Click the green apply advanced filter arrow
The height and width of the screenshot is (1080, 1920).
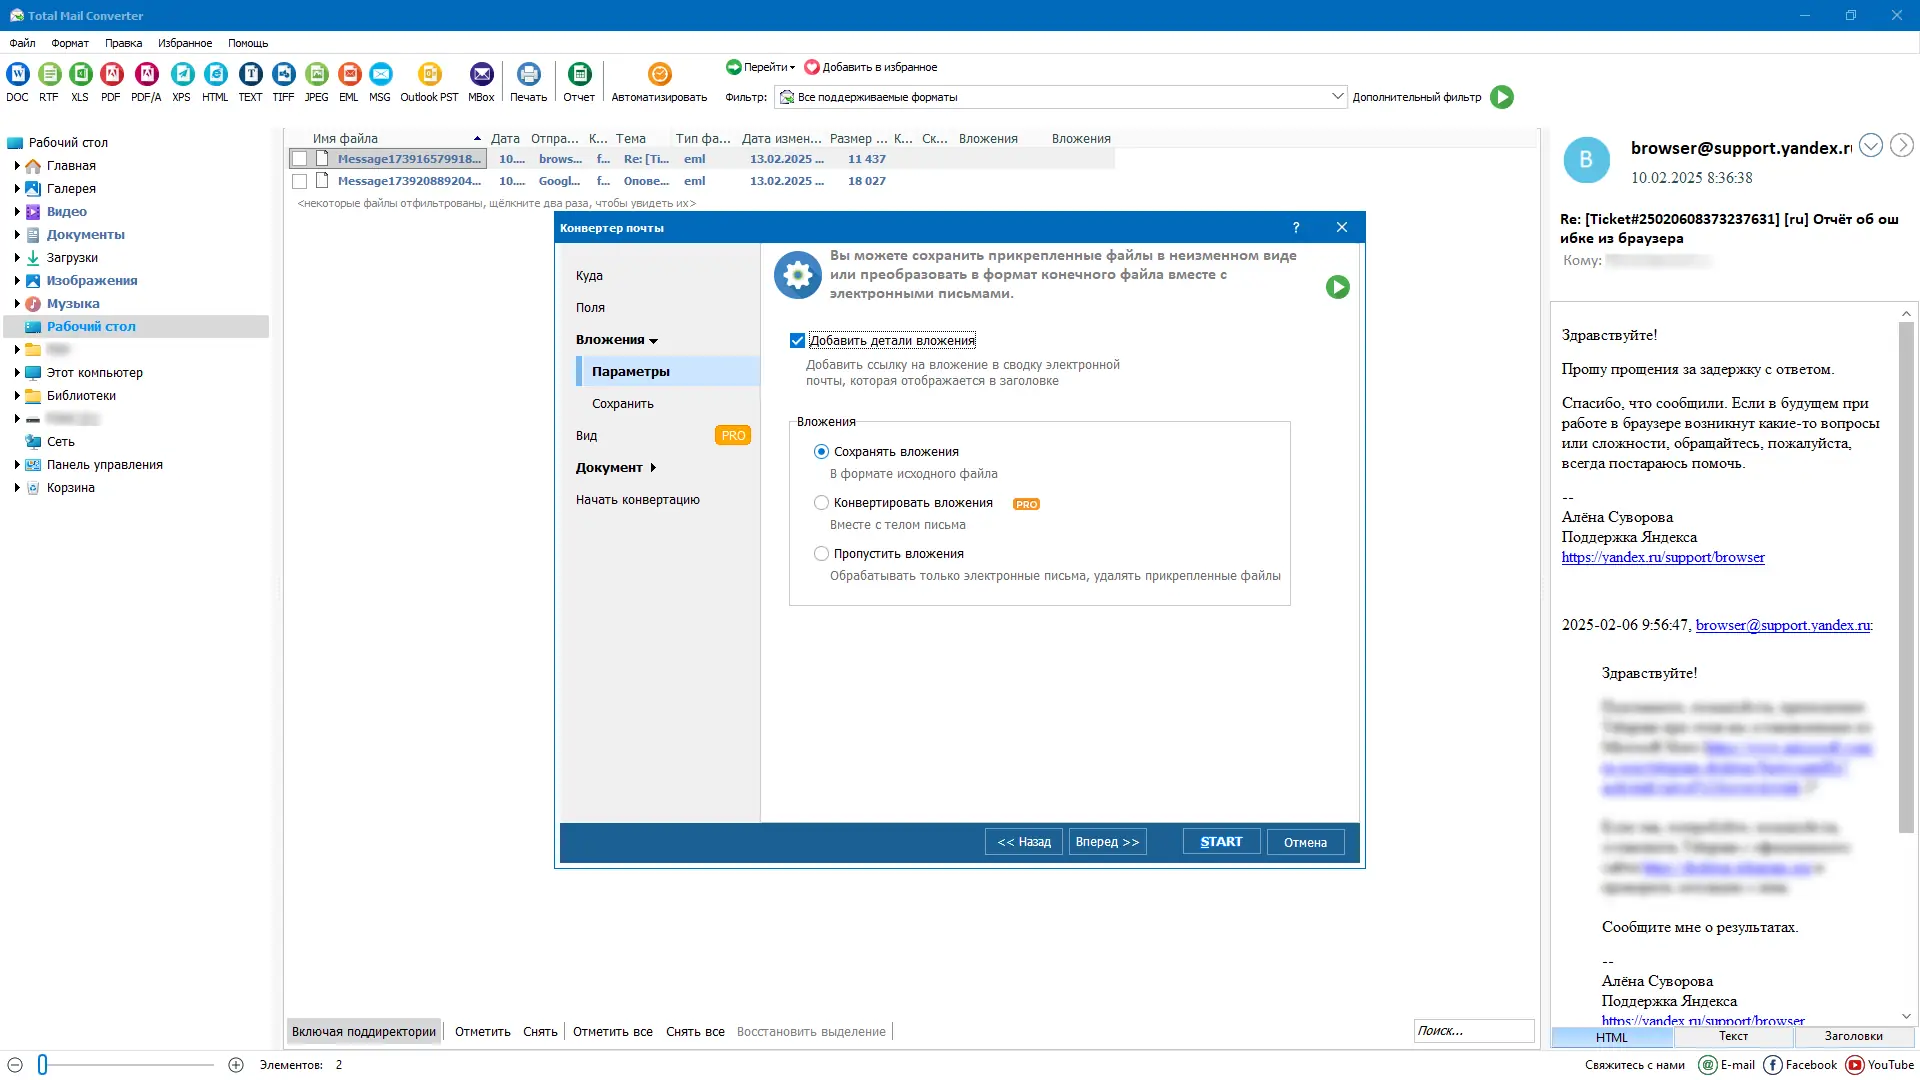click(x=1501, y=97)
